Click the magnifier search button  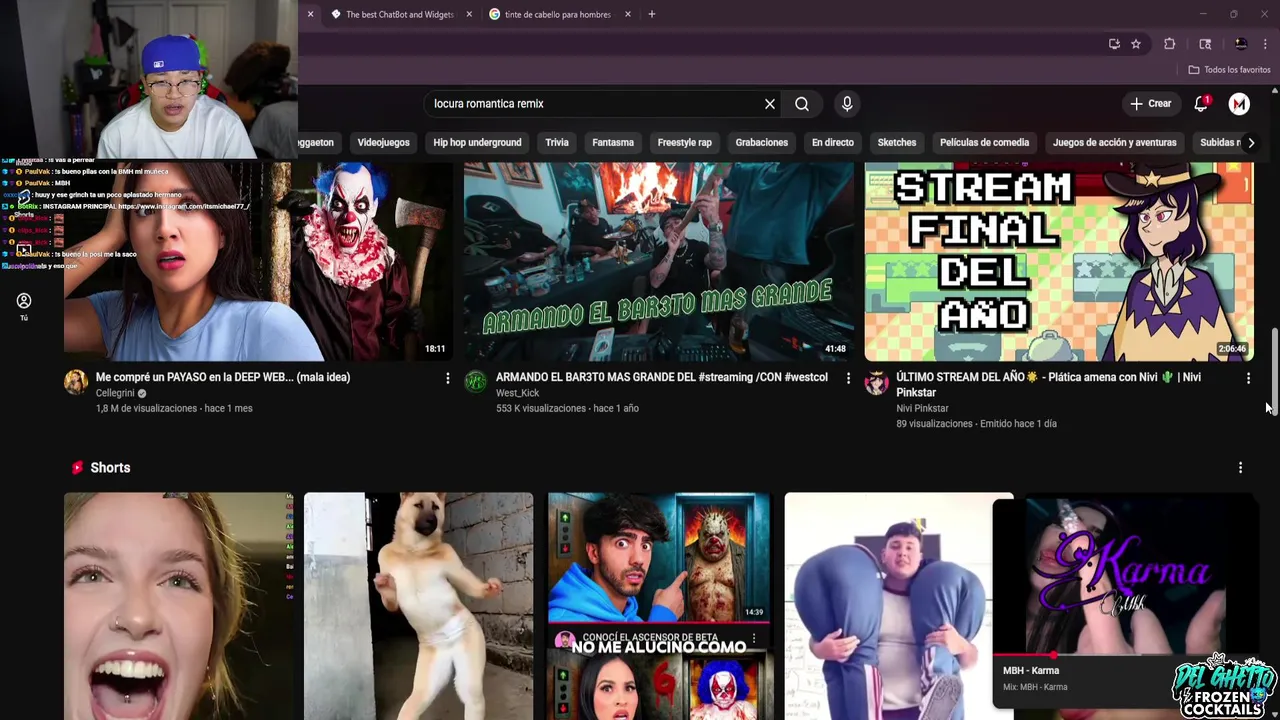[x=802, y=104]
